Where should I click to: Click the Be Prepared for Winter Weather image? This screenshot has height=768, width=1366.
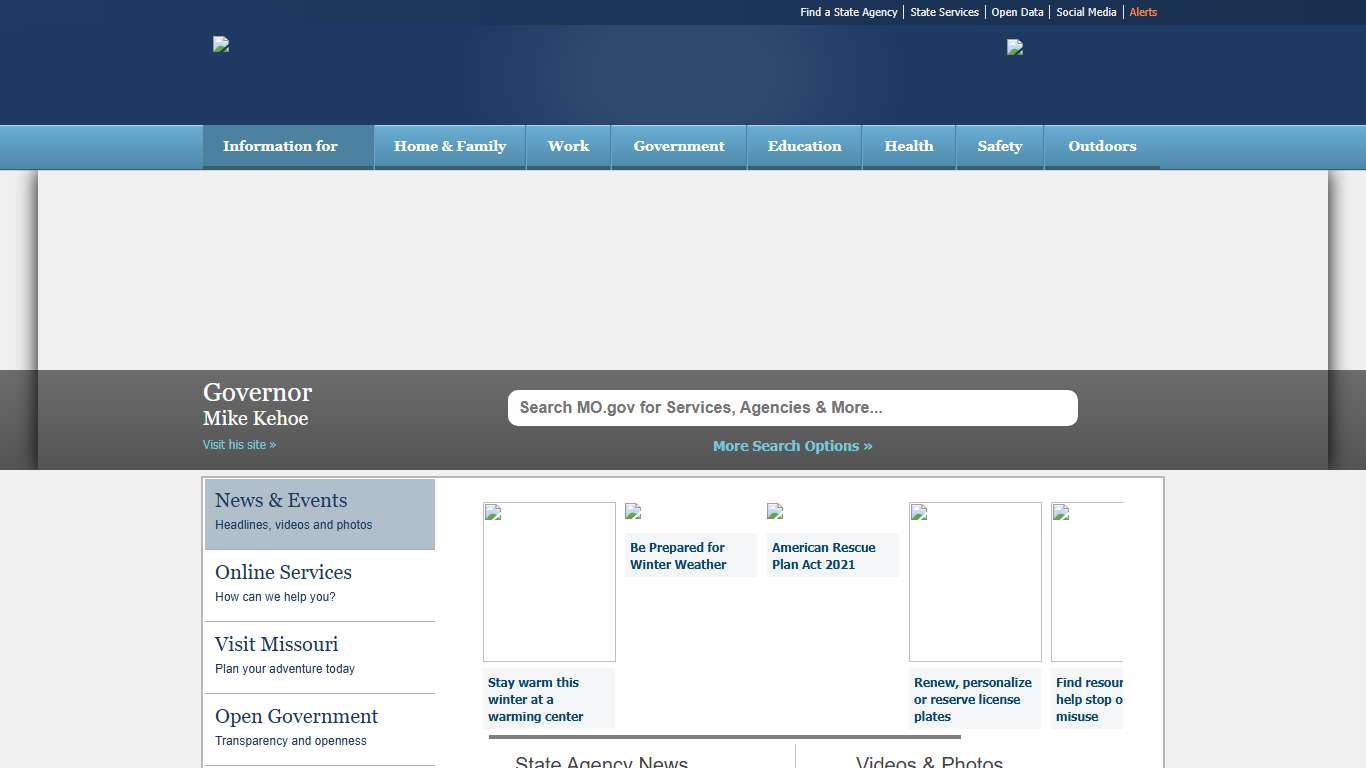tap(633, 511)
